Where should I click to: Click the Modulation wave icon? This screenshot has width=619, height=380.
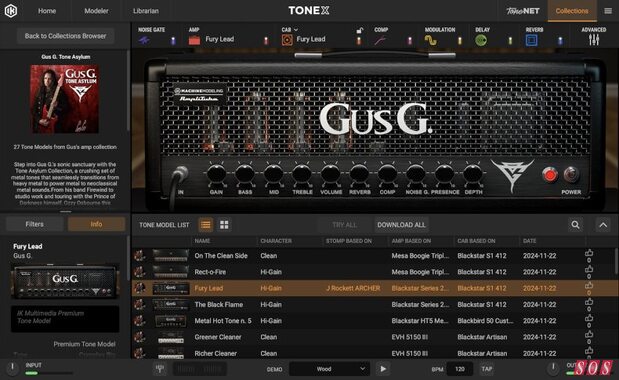tap(430, 40)
